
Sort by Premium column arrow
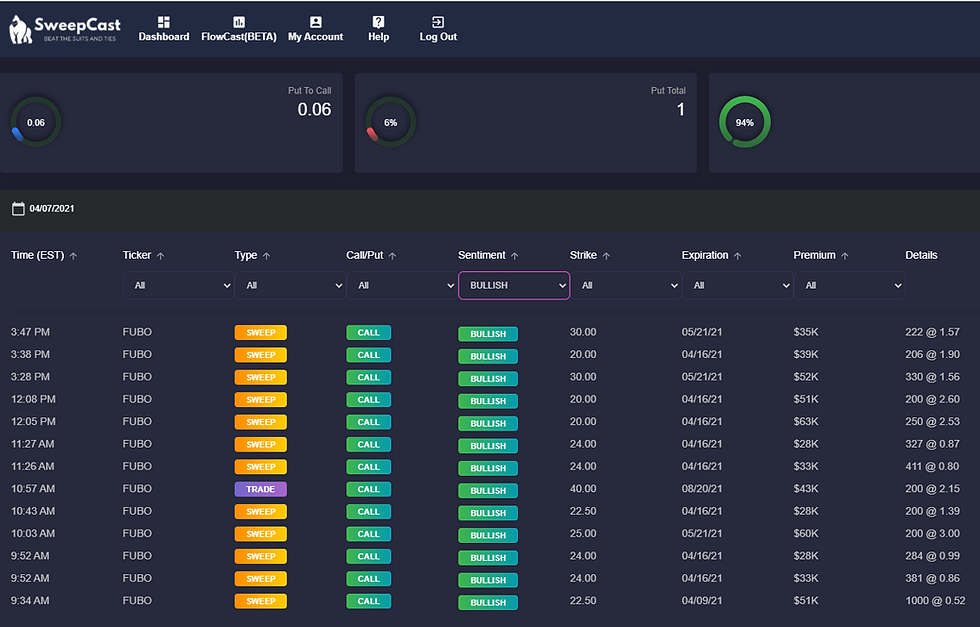[845, 256]
